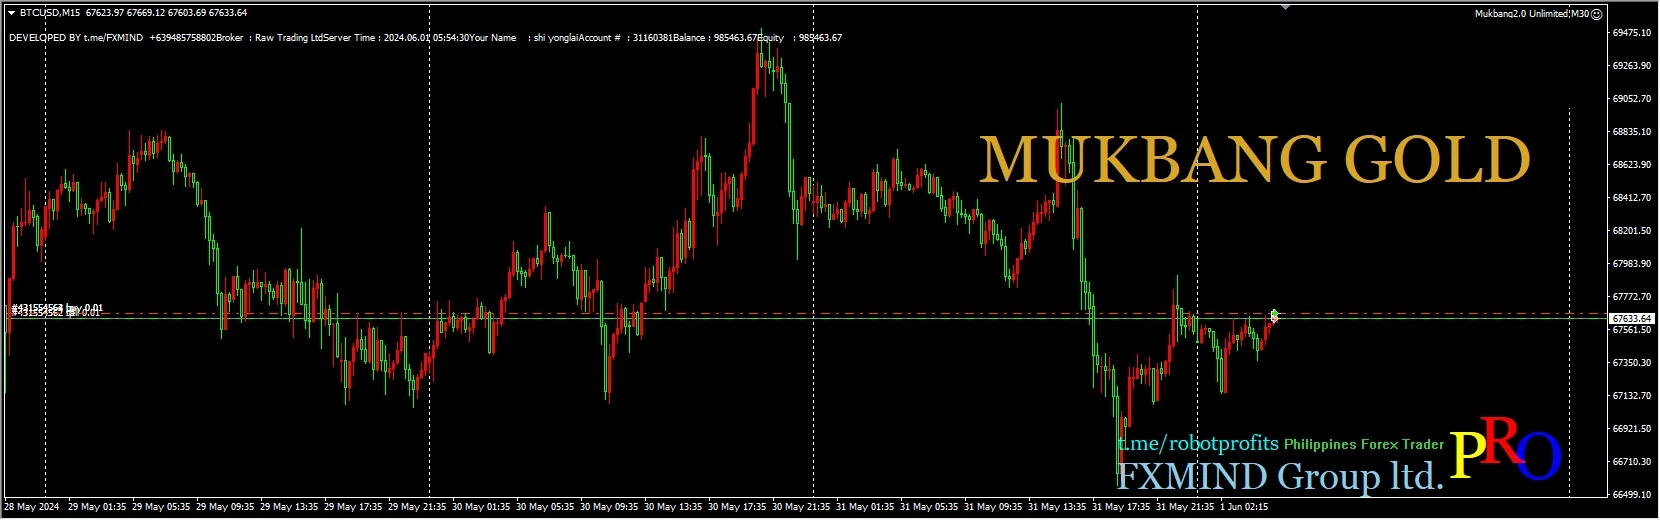Image resolution: width=1660 pixels, height=520 pixels.
Task: Click the 69052.70 price scale label
Action: 1632,99
